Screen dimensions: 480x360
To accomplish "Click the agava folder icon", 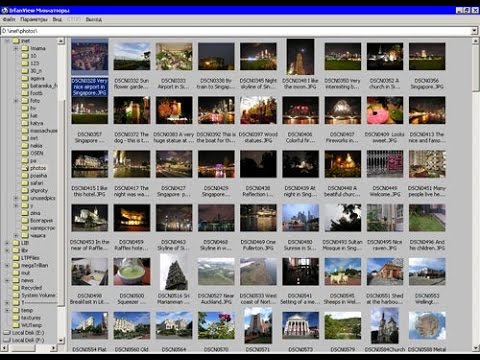I will coord(25,78).
